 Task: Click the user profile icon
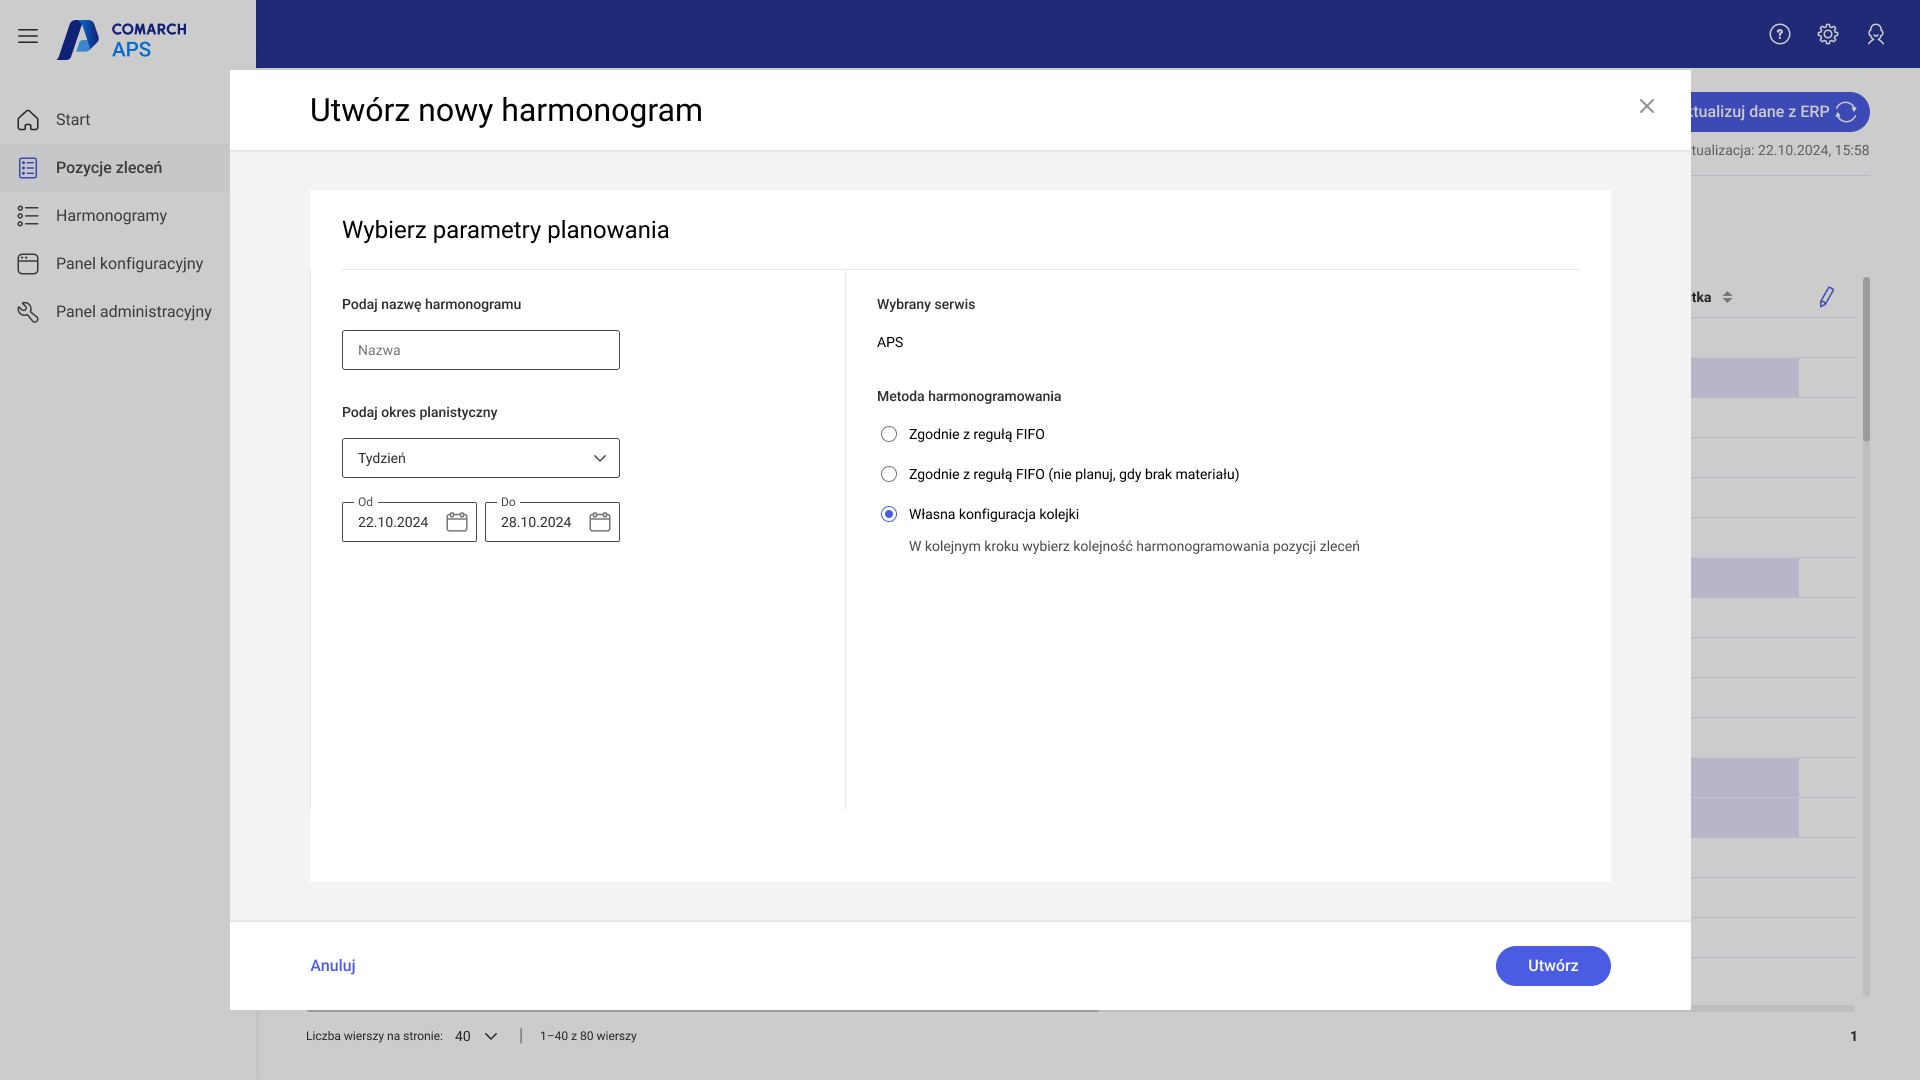click(x=1875, y=34)
